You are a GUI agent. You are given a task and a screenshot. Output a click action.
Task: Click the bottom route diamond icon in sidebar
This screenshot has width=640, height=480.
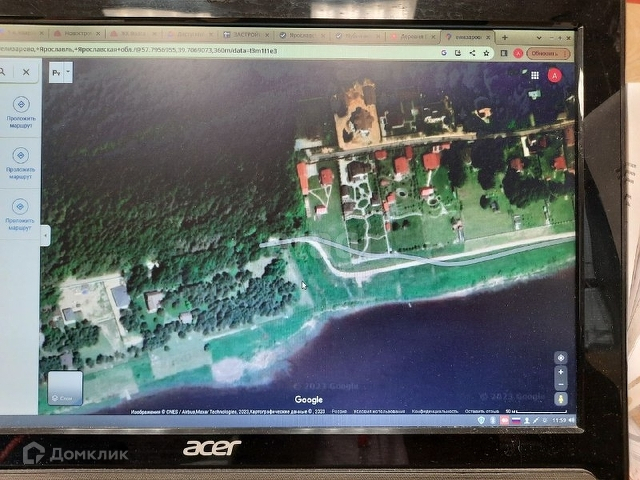(20, 207)
